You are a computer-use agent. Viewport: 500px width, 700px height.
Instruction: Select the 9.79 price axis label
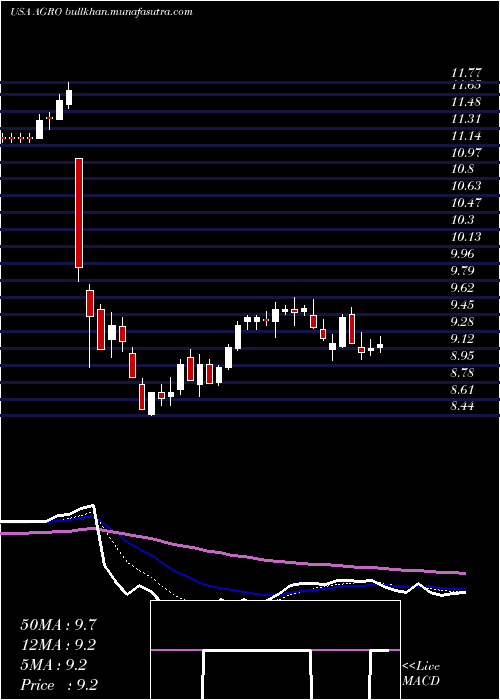[464, 271]
